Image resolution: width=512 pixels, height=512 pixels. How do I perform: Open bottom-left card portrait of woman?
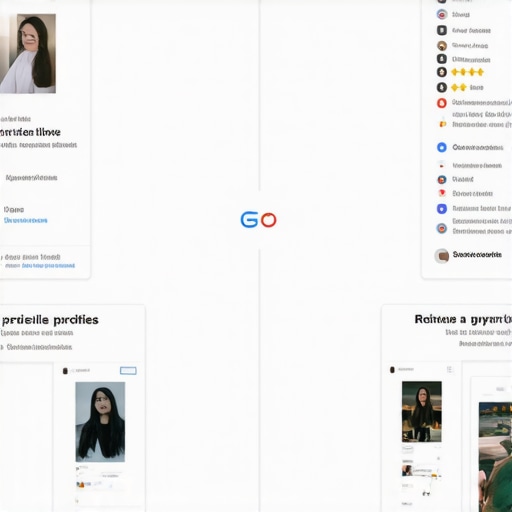(x=100, y=422)
